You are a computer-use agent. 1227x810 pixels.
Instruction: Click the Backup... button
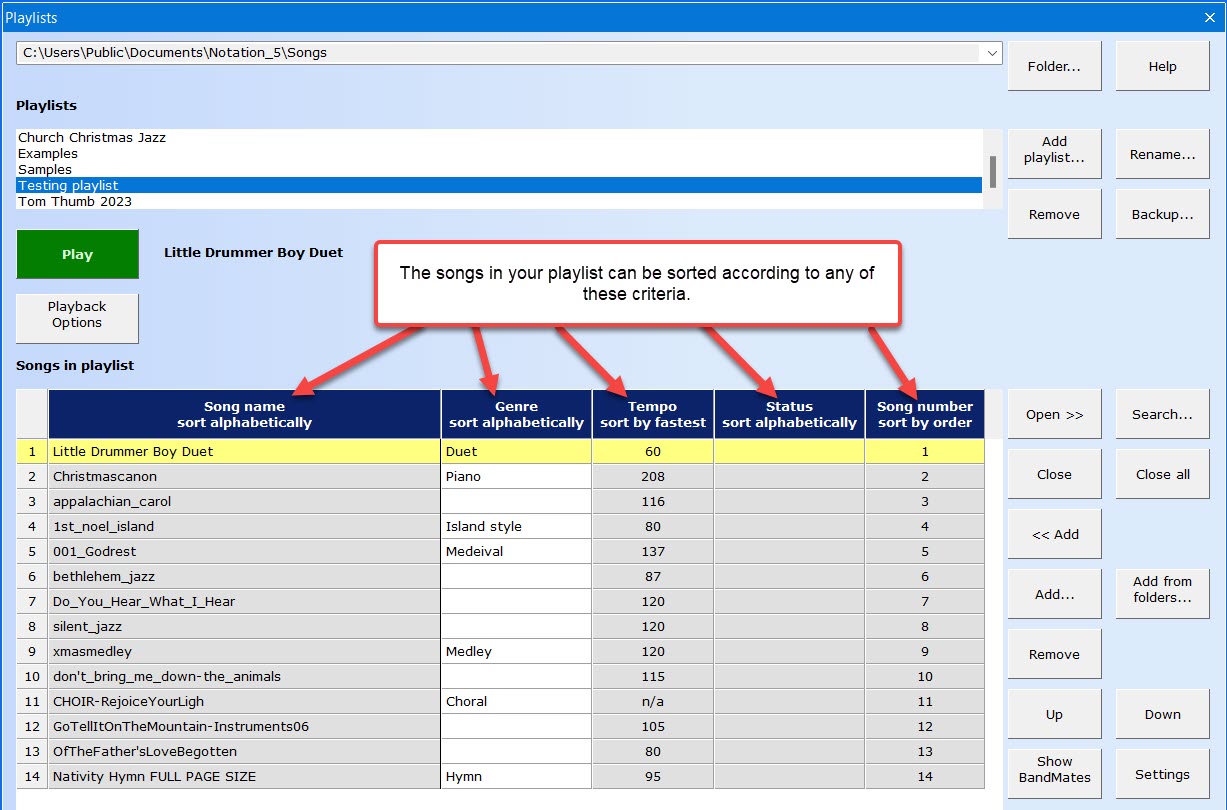coord(1162,215)
